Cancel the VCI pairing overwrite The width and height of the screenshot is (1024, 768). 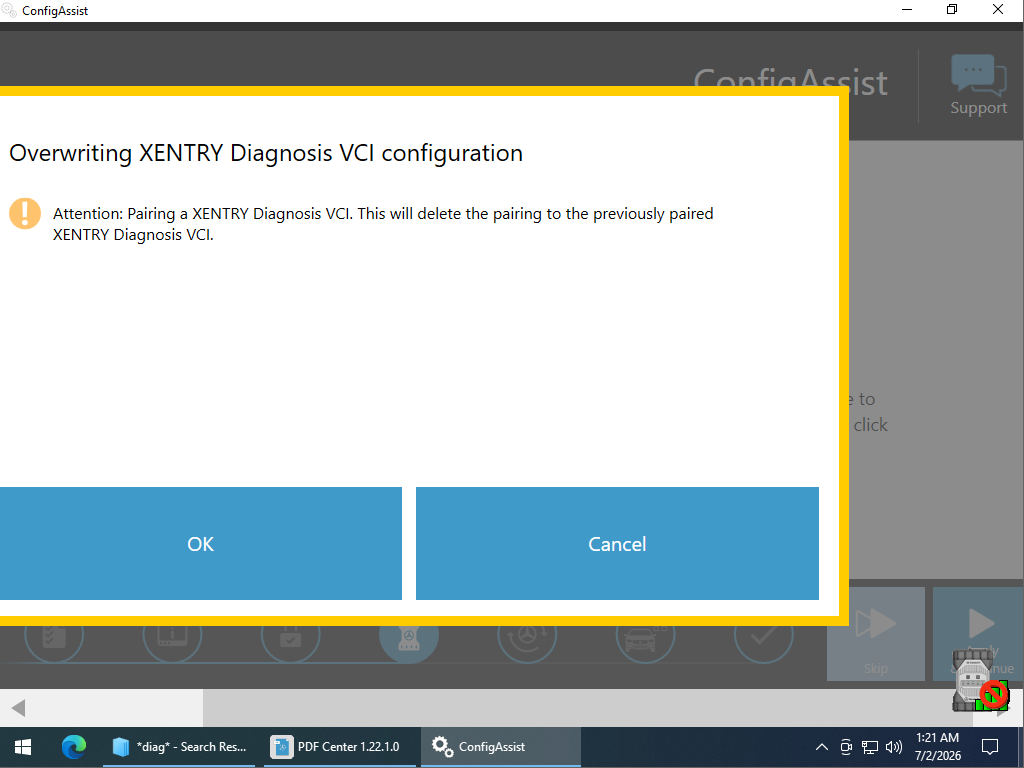tap(617, 543)
